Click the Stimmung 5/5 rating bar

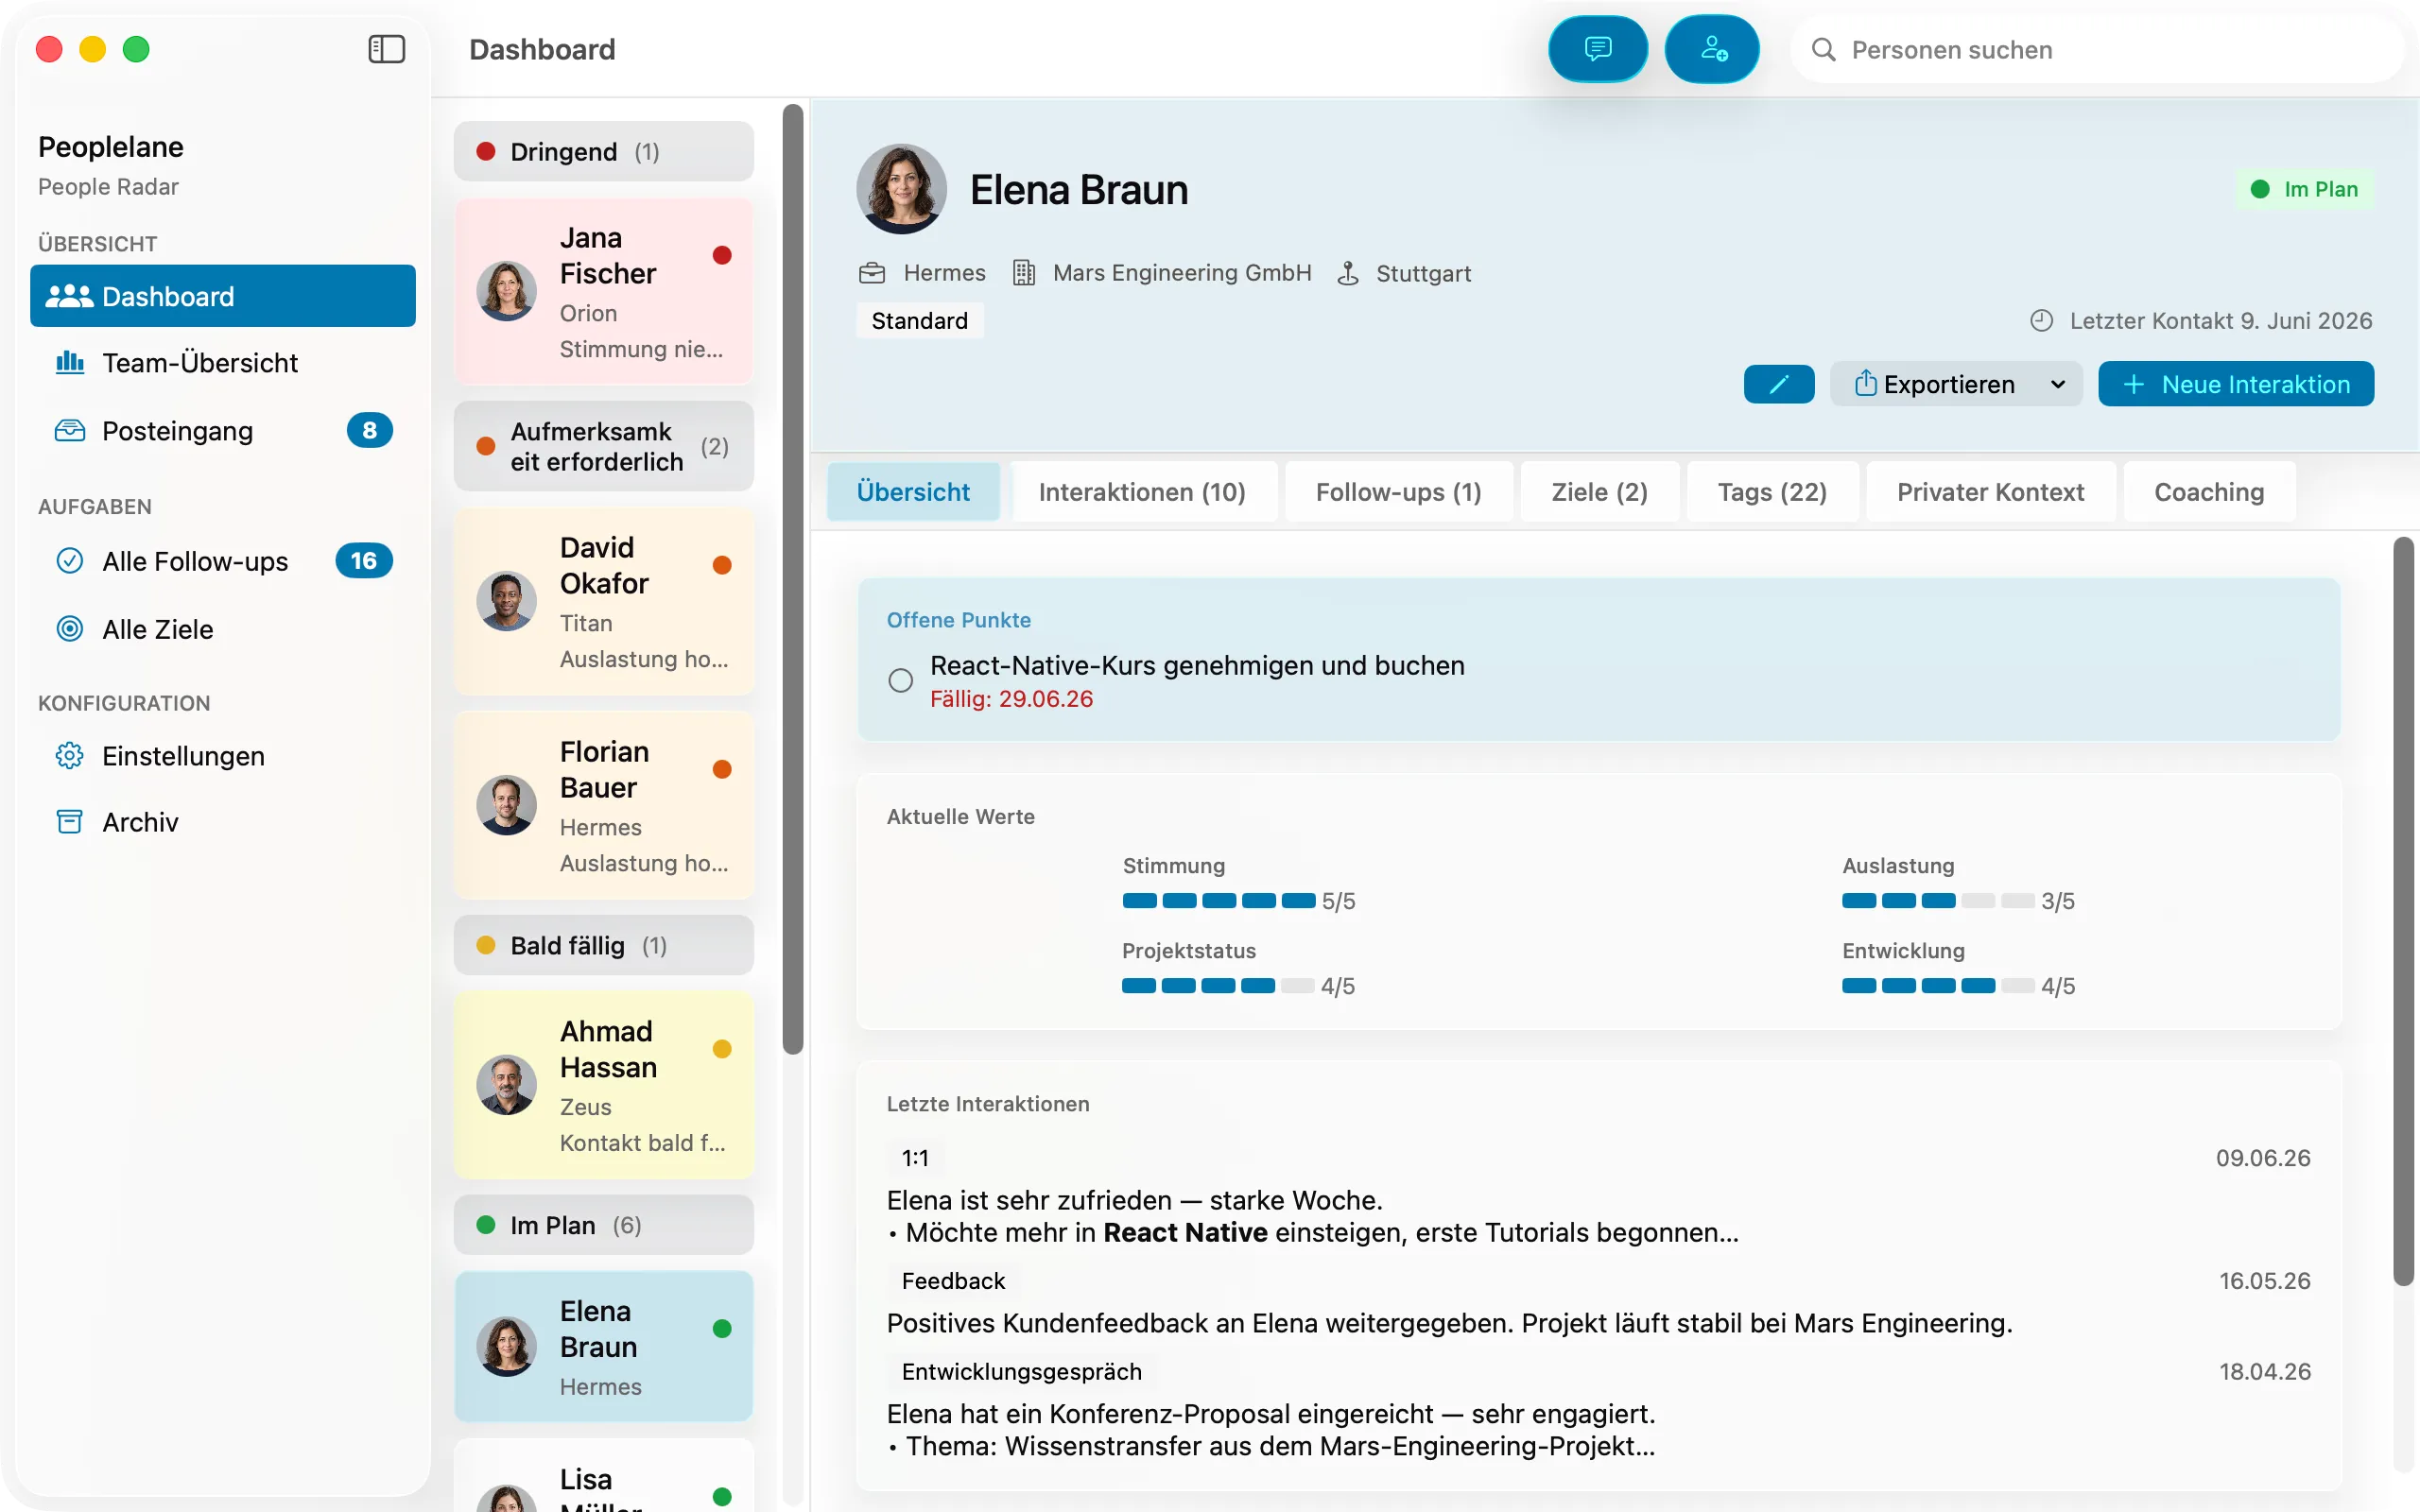tap(1218, 900)
